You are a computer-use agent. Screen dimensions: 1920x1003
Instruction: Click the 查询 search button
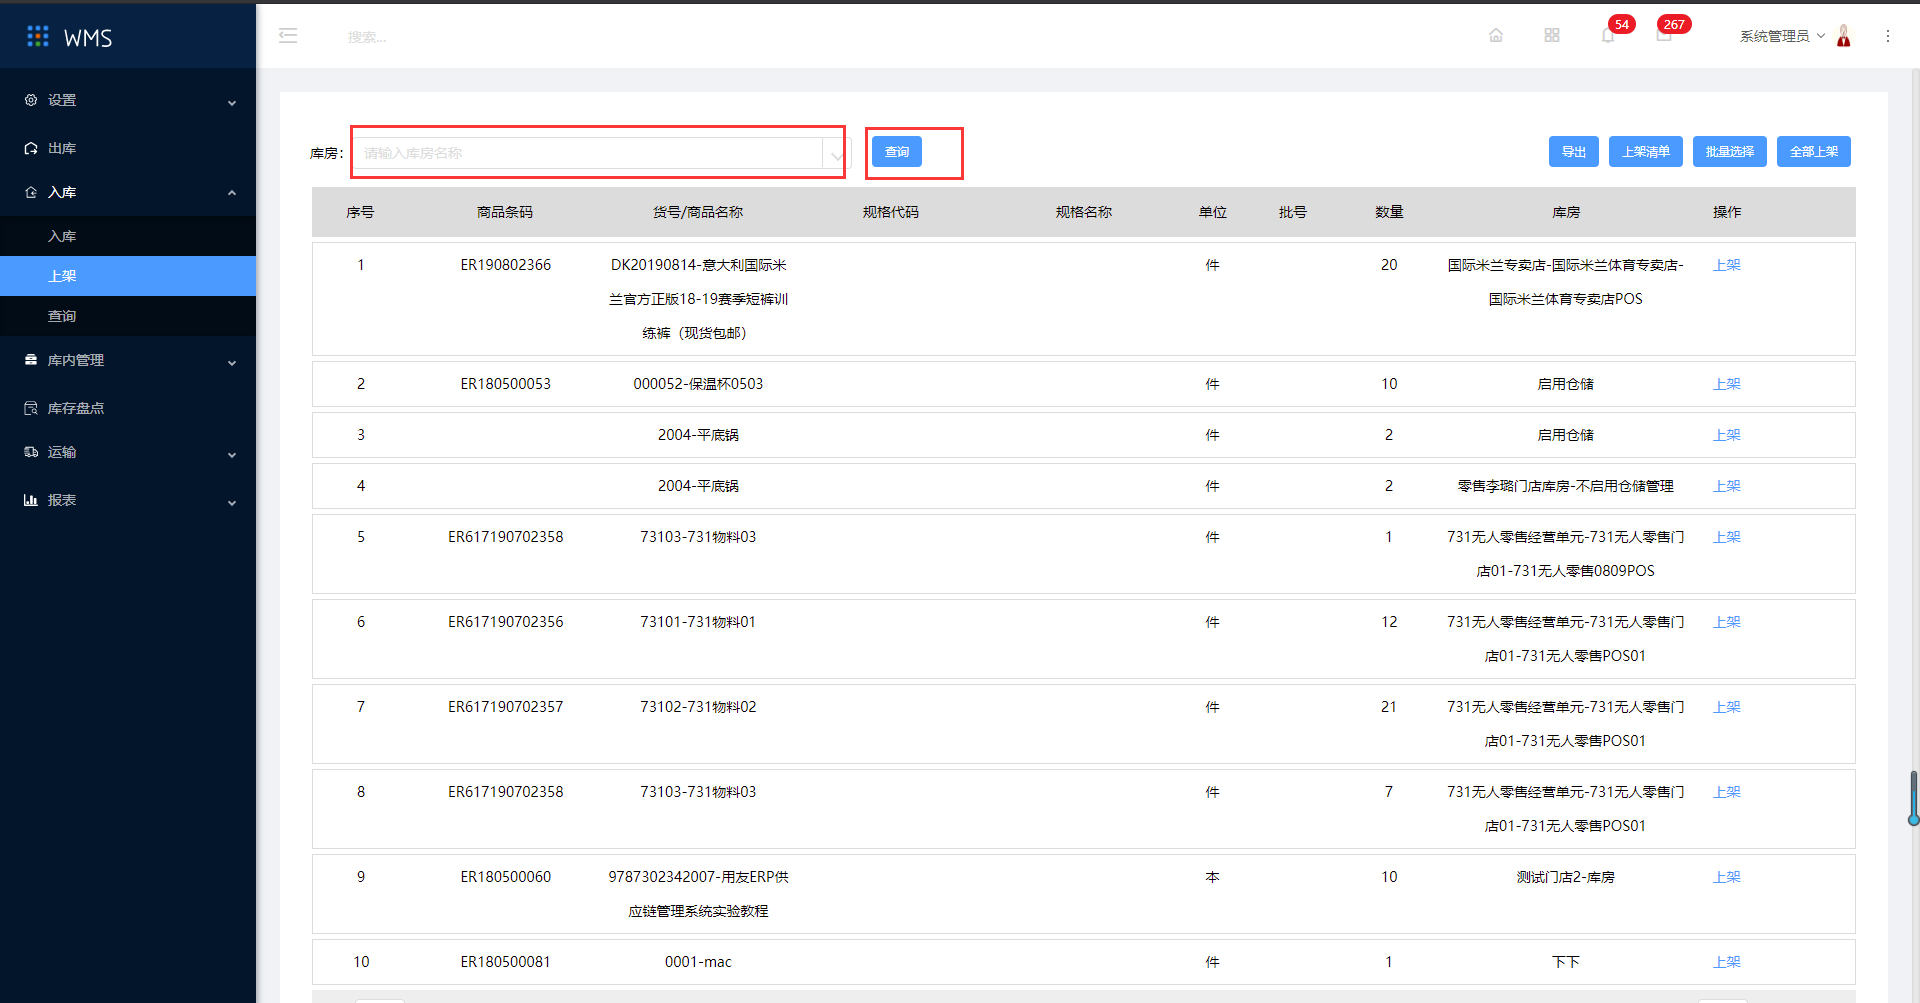point(897,152)
